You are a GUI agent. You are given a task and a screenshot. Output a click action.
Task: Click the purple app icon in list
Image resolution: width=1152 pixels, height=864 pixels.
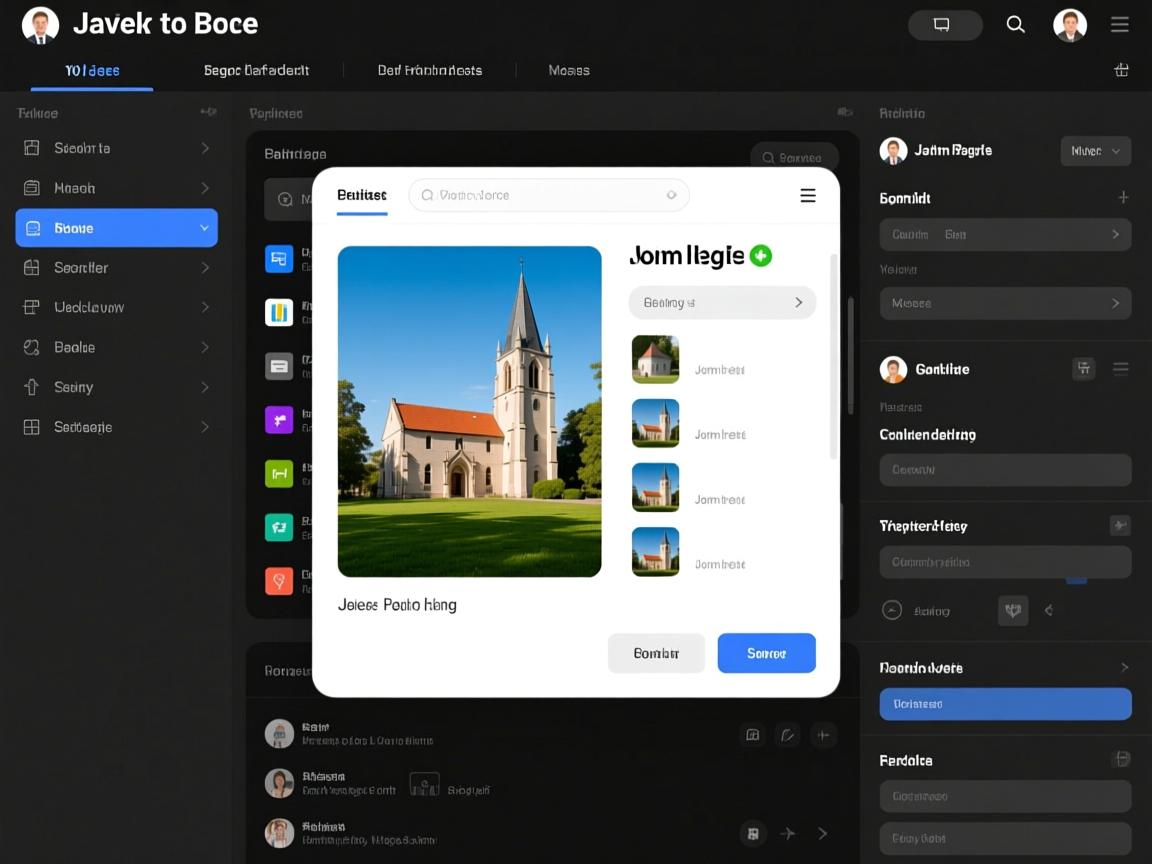[279, 420]
